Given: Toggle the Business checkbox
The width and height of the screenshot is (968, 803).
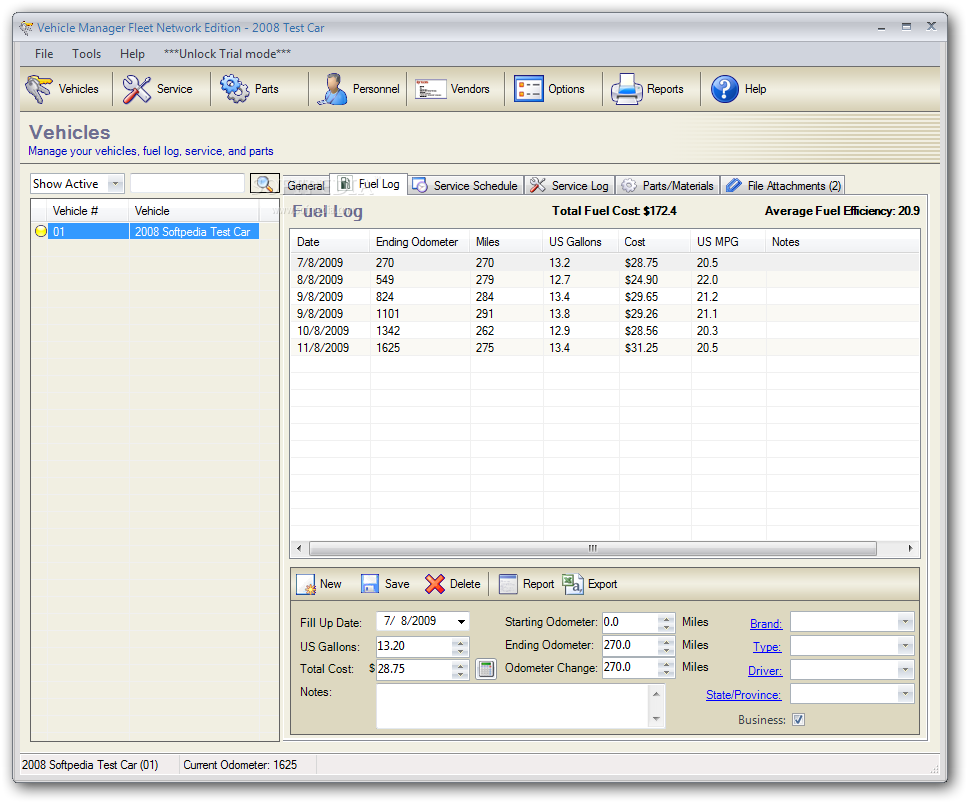Looking at the screenshot, I should (798, 720).
